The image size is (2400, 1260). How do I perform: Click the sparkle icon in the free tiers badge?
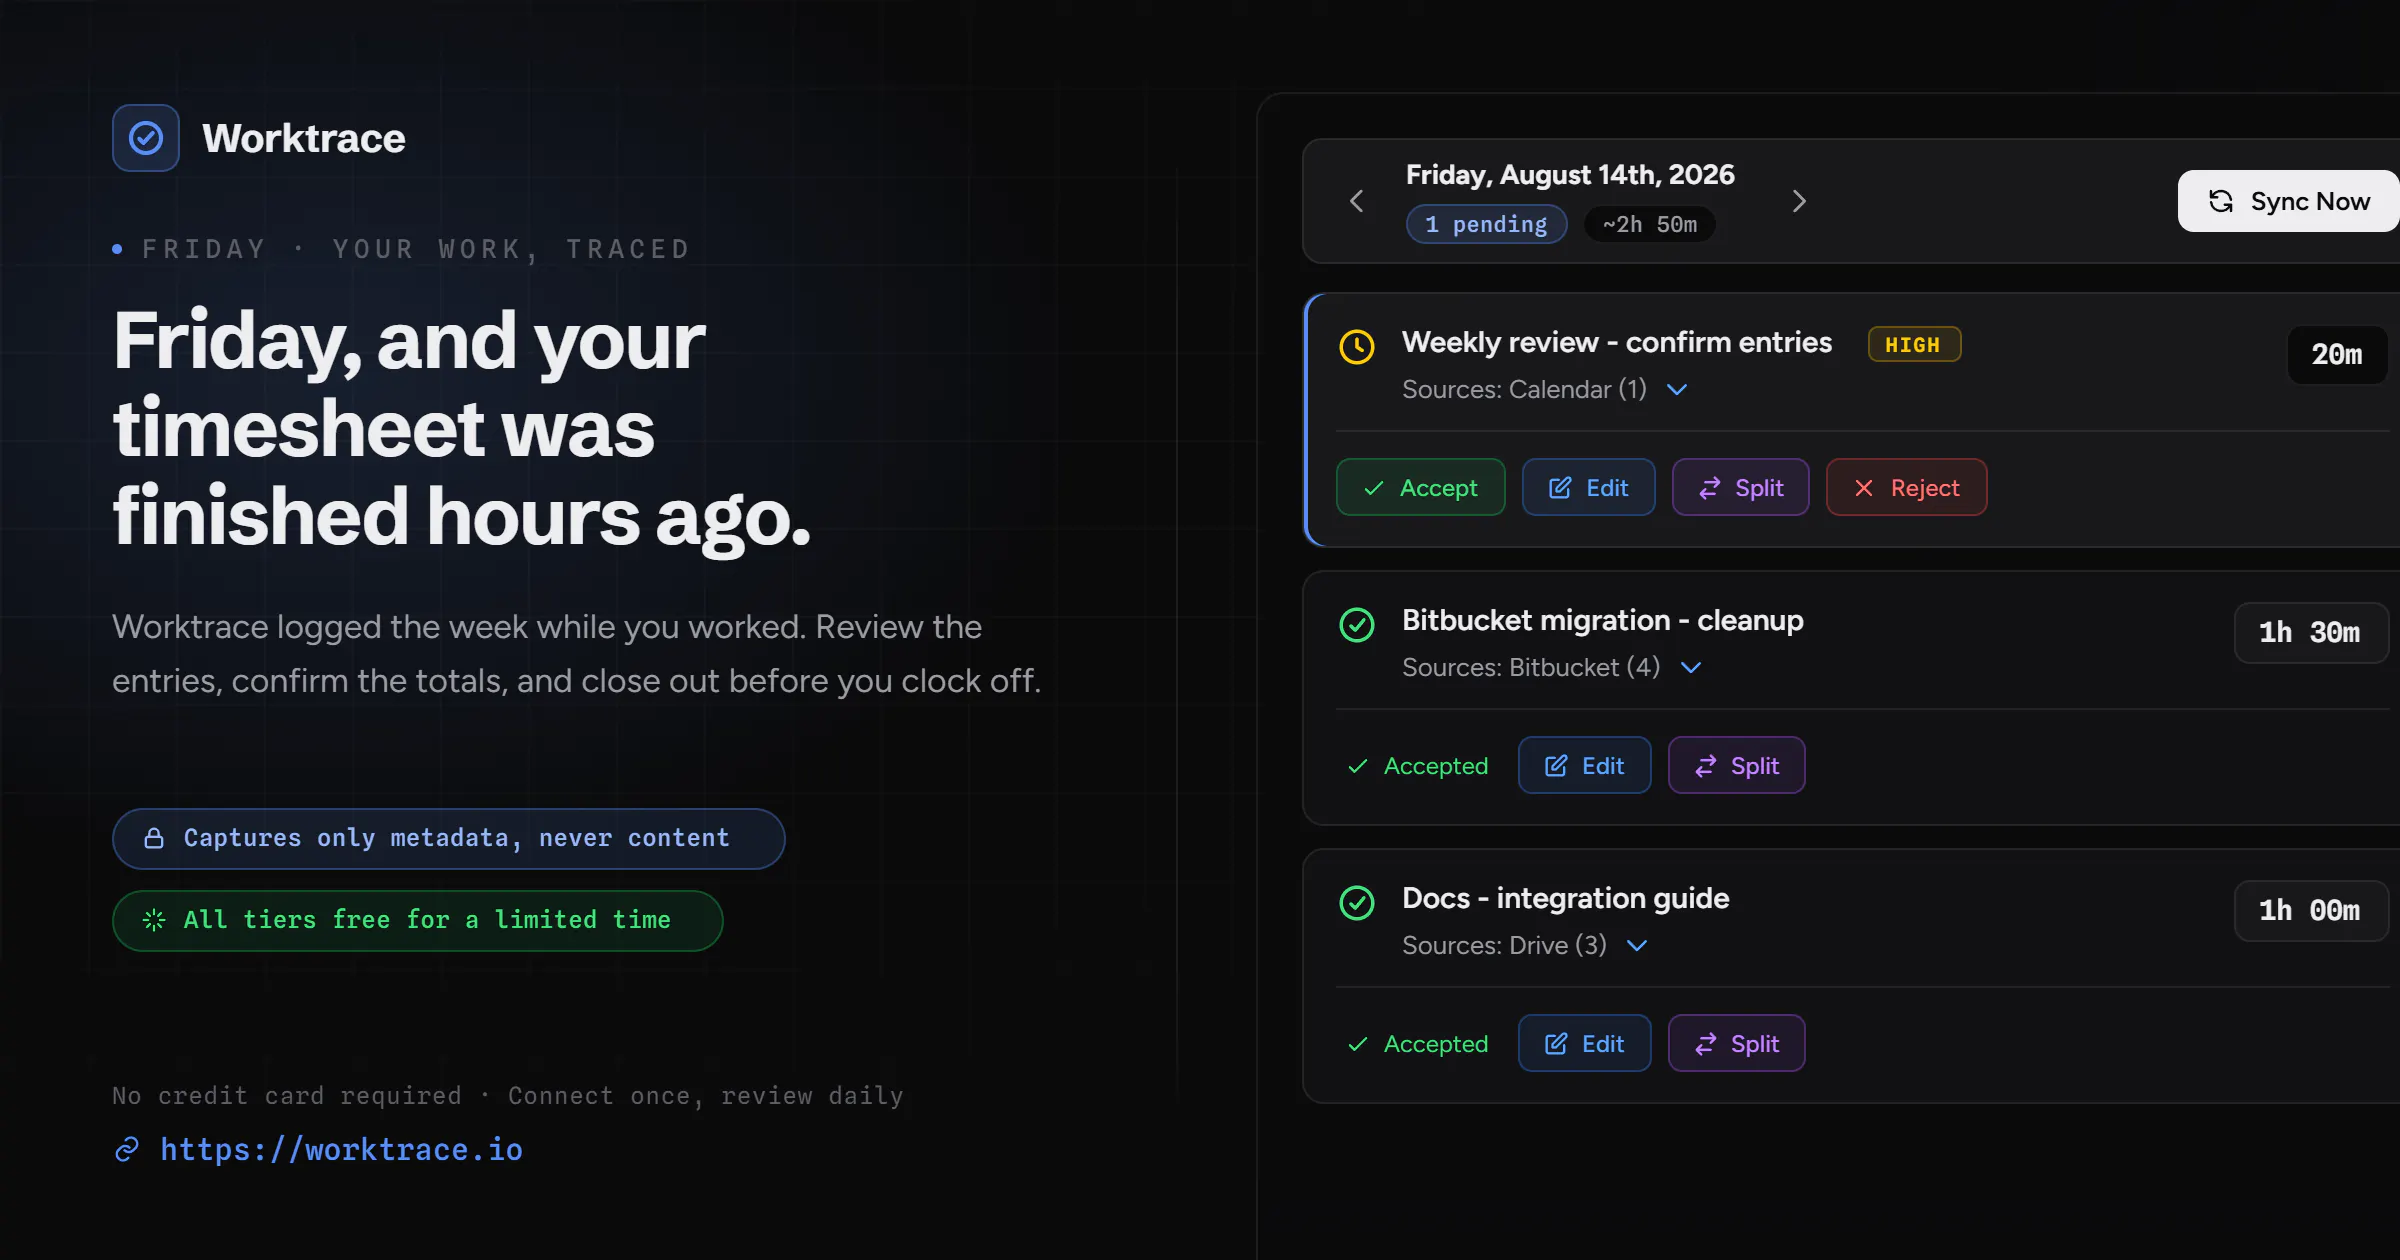(x=154, y=920)
